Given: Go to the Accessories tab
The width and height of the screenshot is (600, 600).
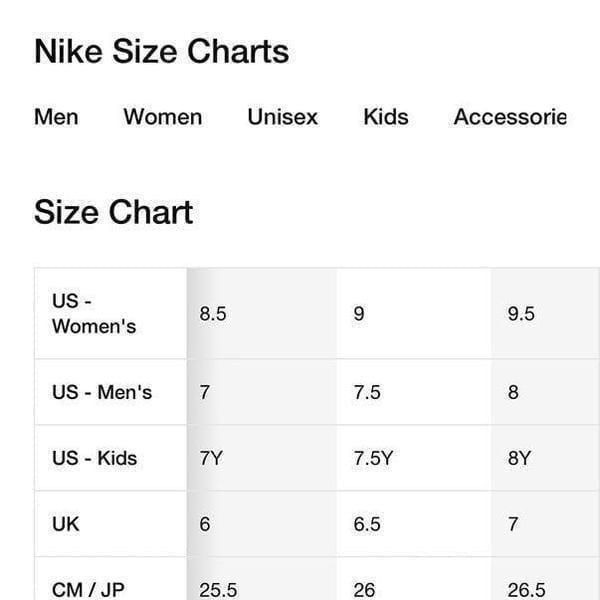Looking at the screenshot, I should tap(510, 117).
